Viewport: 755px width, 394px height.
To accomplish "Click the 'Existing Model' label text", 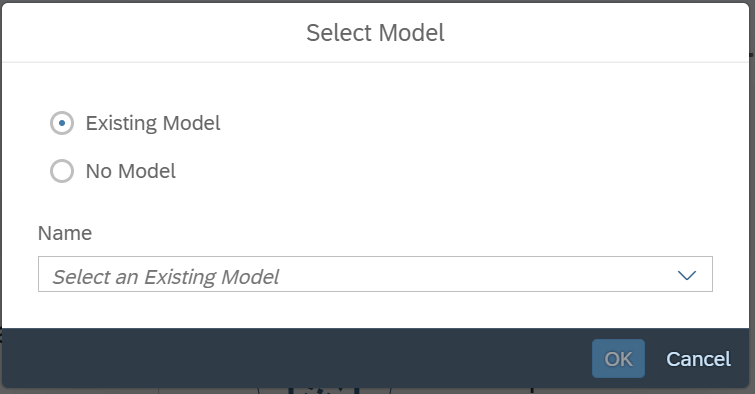I will pyautogui.click(x=153, y=123).
